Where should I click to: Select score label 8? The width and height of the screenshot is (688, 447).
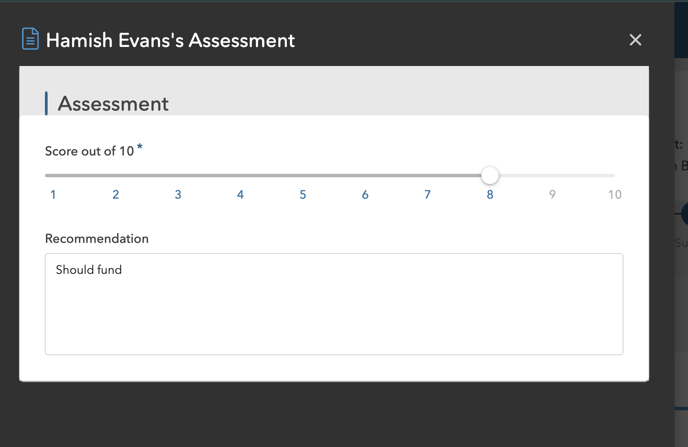click(x=490, y=194)
